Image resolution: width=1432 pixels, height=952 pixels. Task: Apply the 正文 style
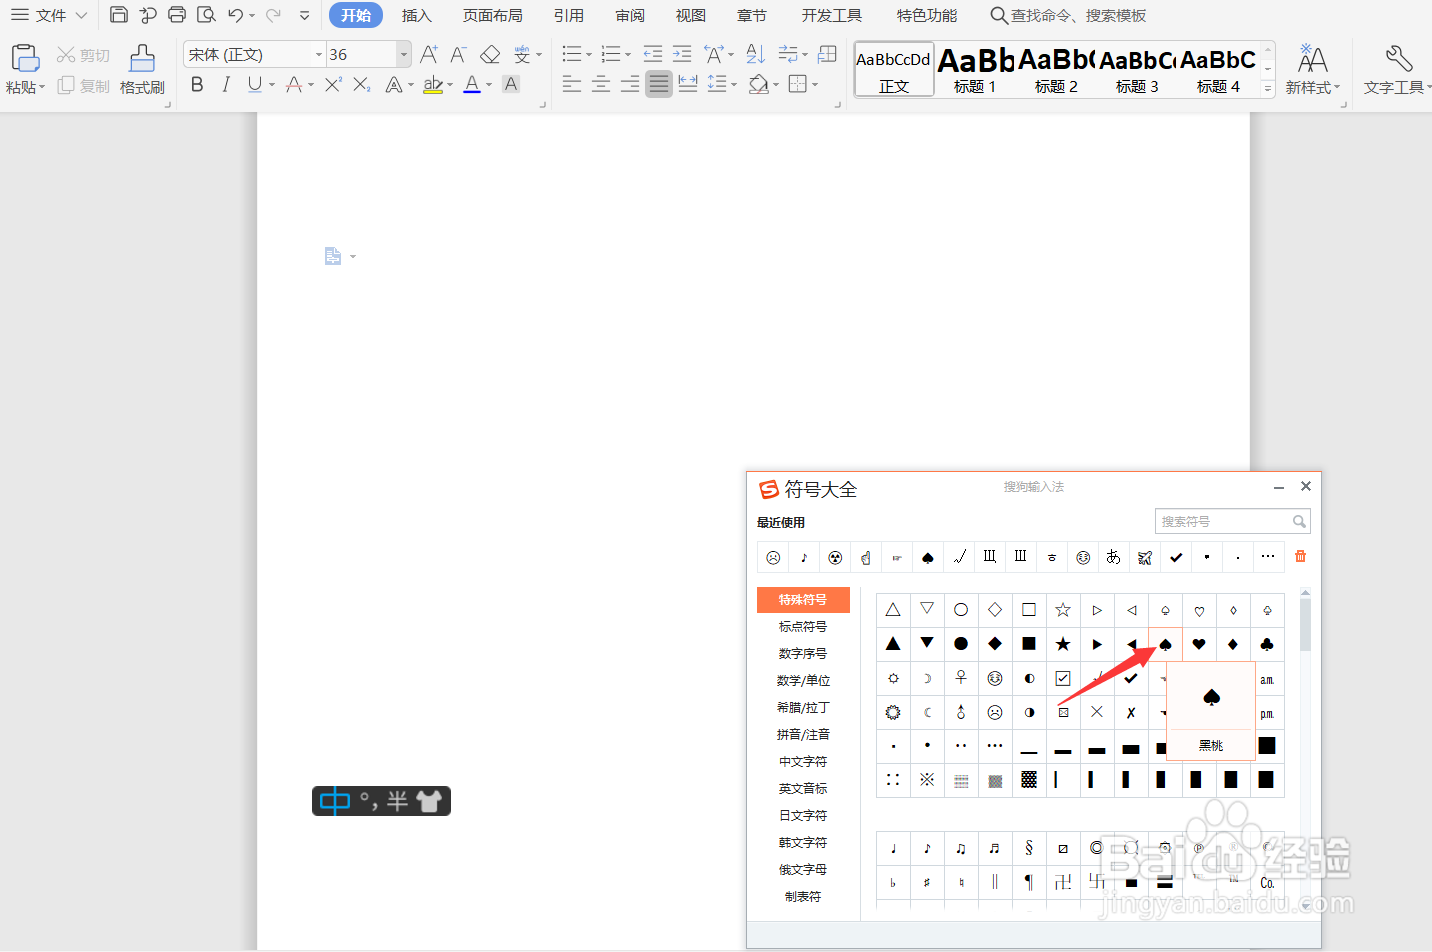tap(894, 69)
